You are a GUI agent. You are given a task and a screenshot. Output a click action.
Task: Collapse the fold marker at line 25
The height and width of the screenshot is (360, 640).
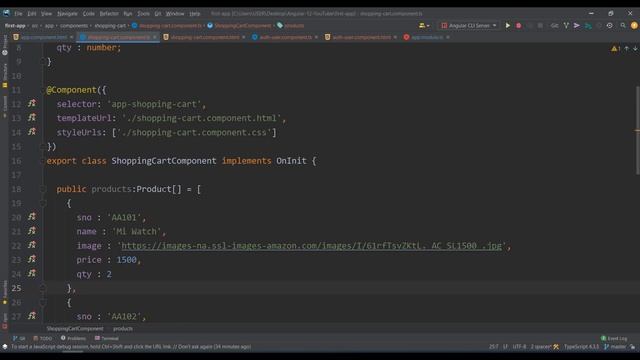(x=42, y=288)
